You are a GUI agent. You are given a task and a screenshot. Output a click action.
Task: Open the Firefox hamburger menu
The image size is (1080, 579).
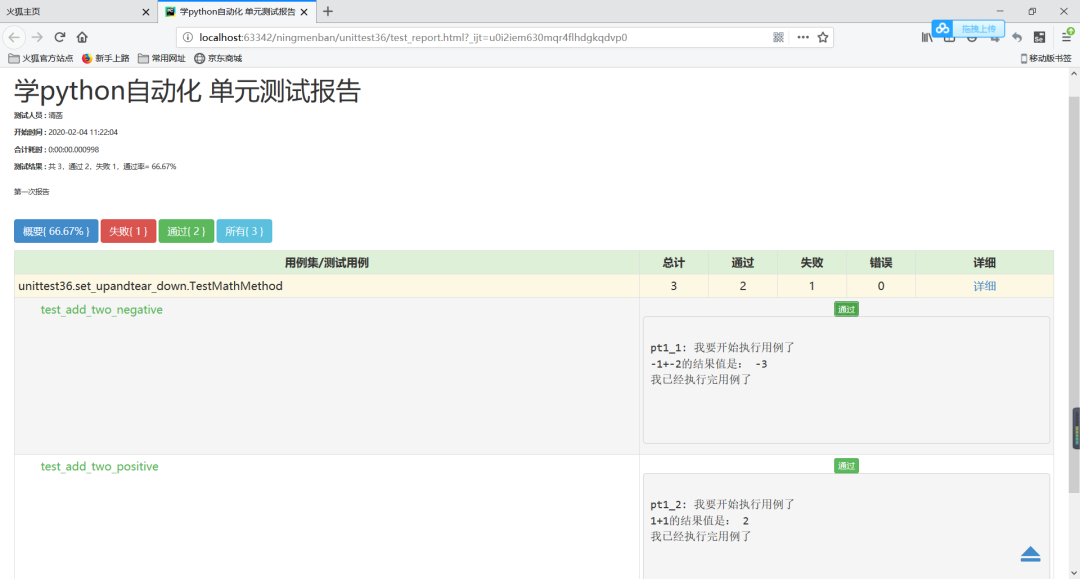click(x=1066, y=37)
